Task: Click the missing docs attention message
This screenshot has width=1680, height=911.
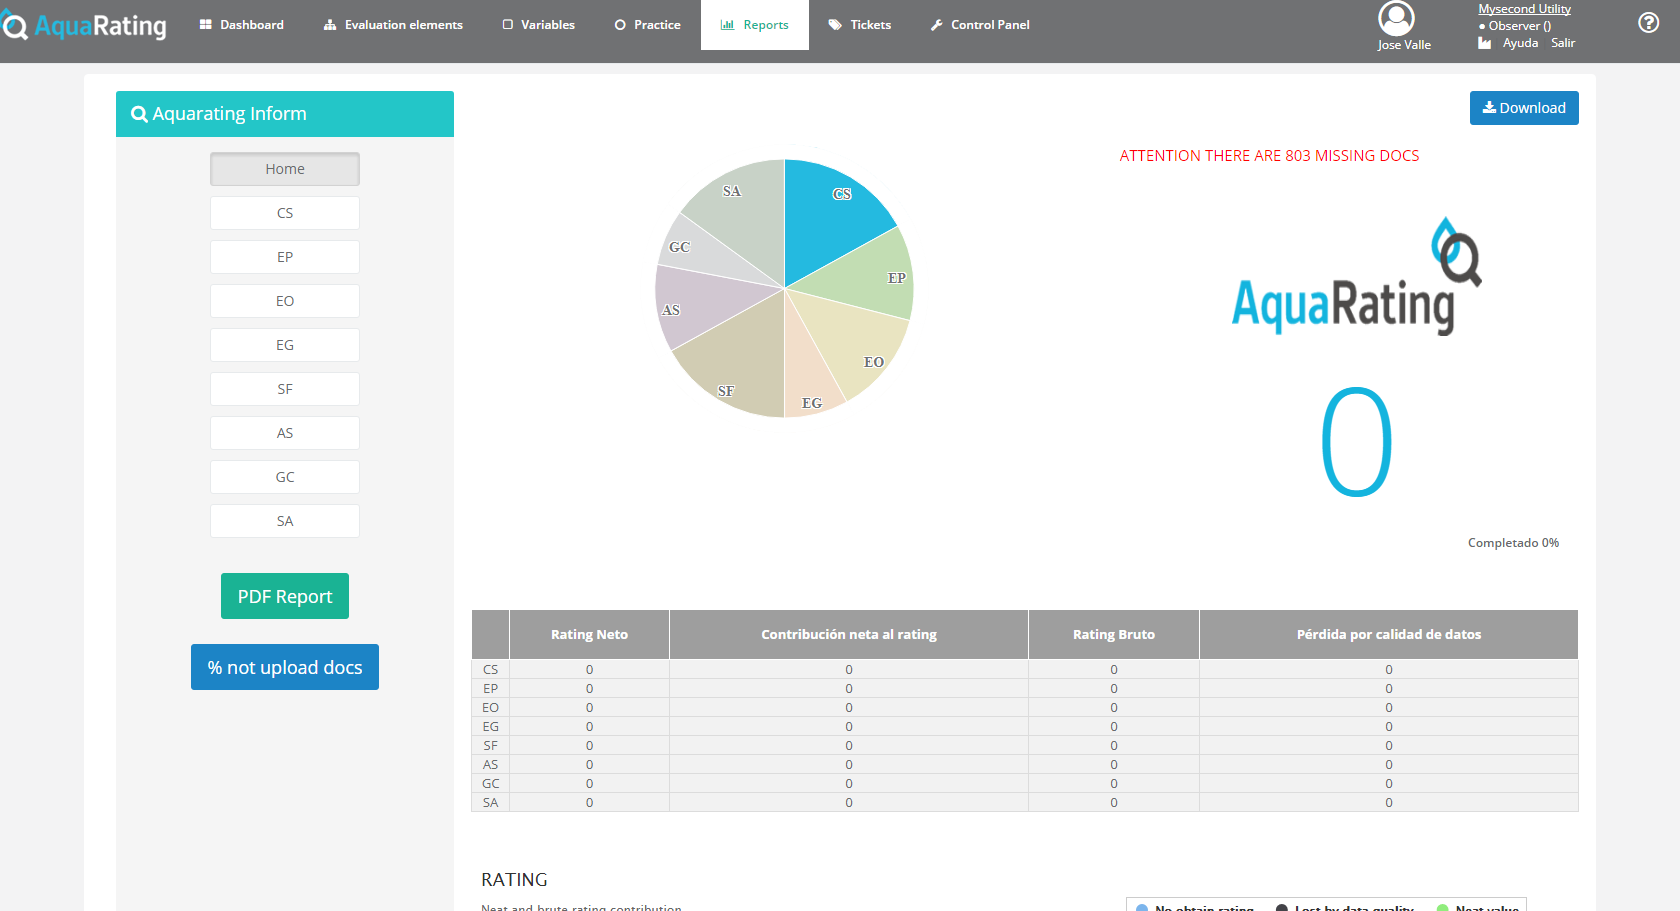Action: [x=1269, y=156]
